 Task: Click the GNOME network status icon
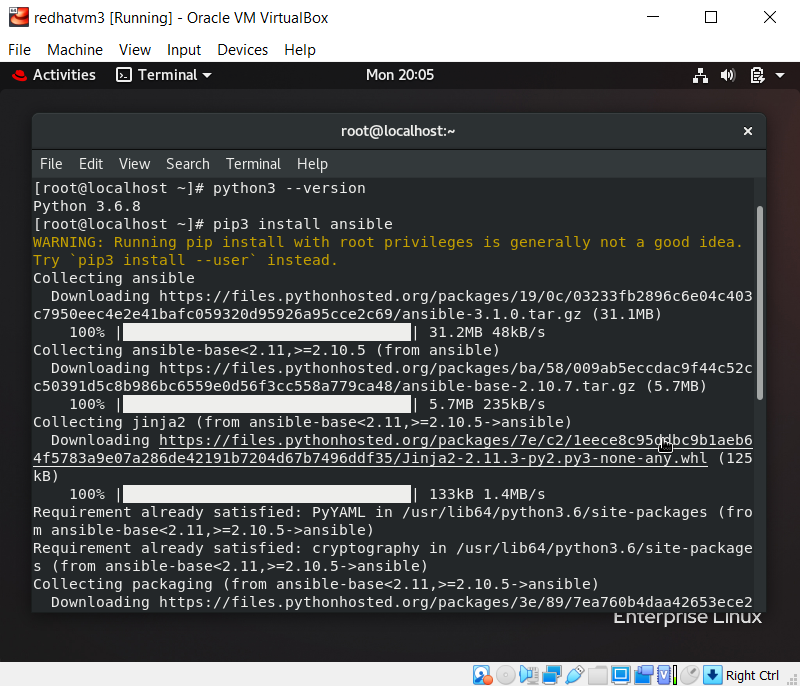700,75
